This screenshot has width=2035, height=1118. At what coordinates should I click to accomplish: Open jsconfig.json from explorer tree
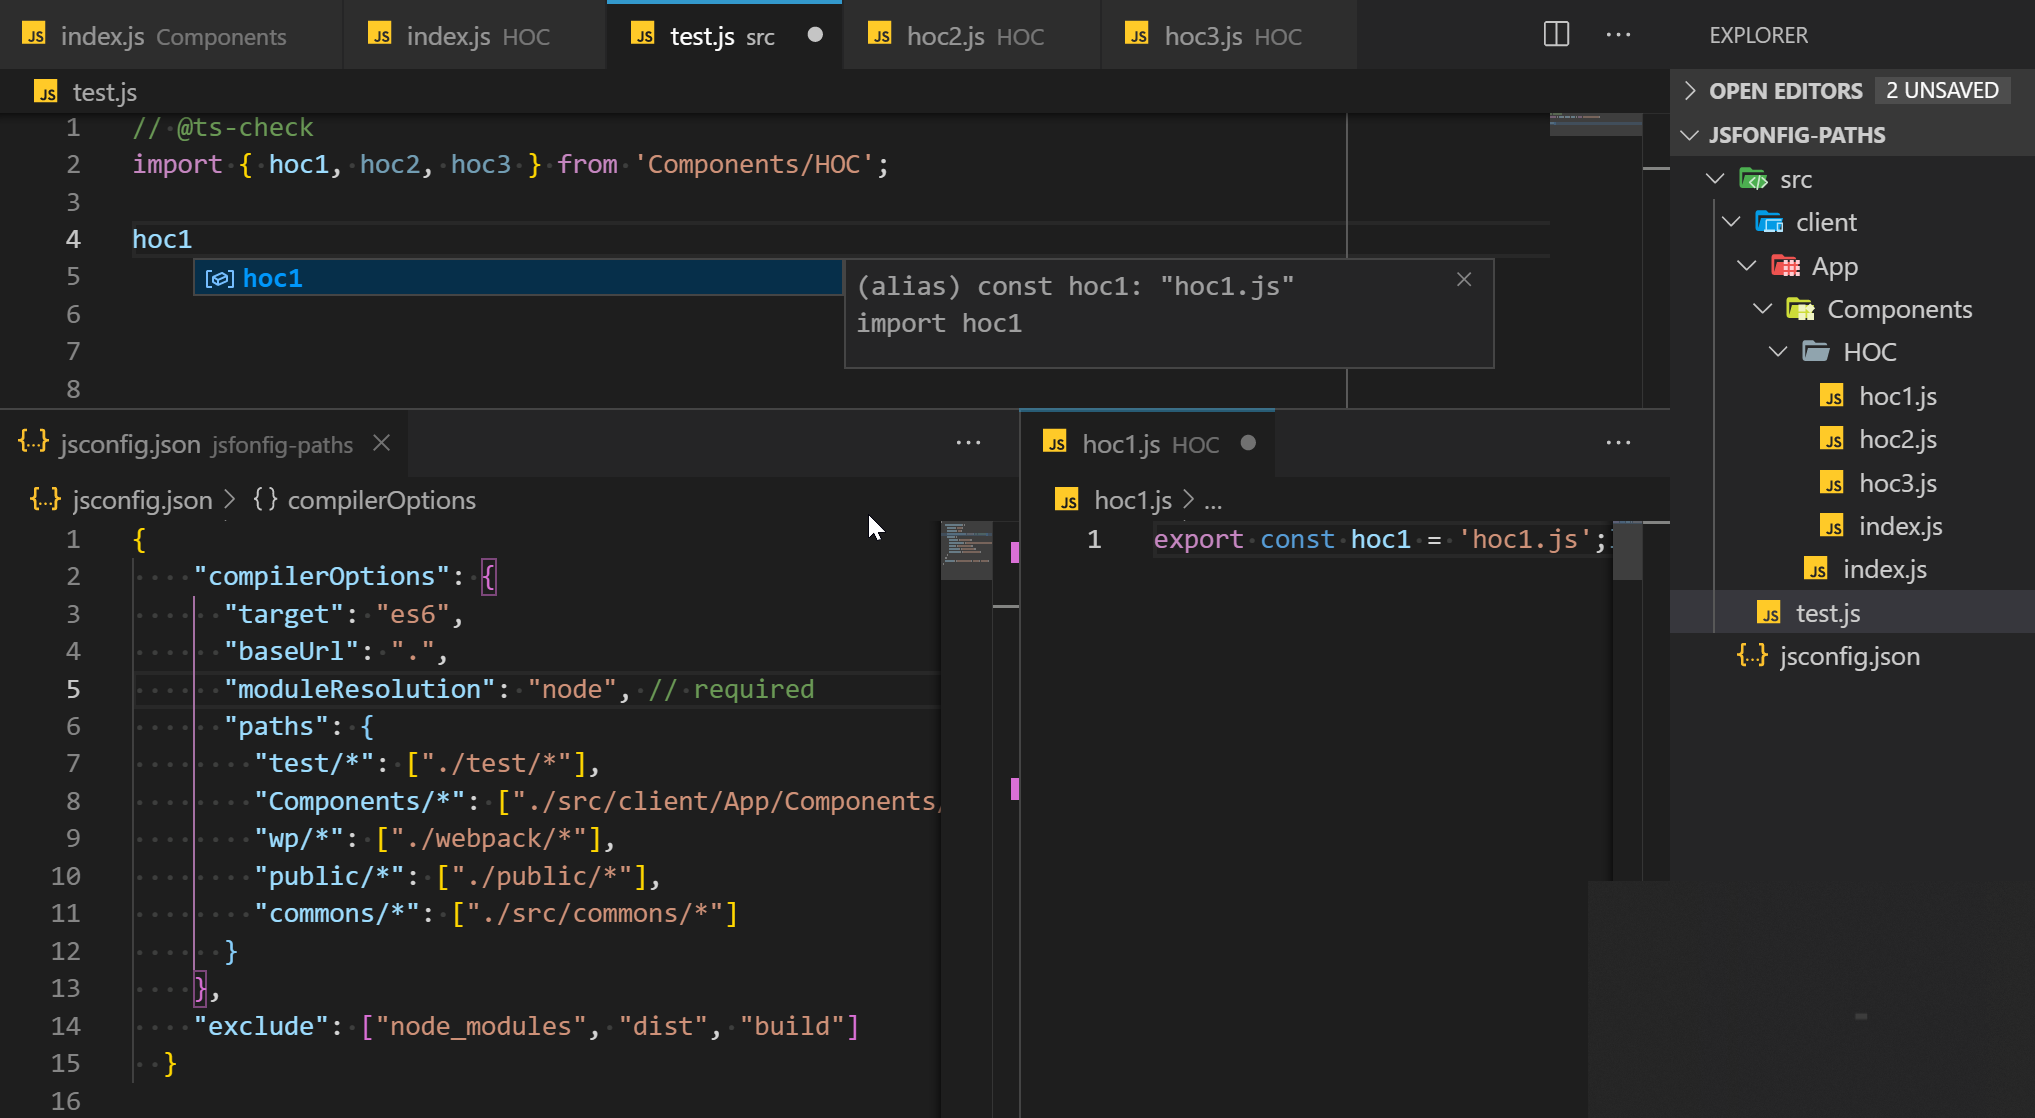(x=1848, y=656)
